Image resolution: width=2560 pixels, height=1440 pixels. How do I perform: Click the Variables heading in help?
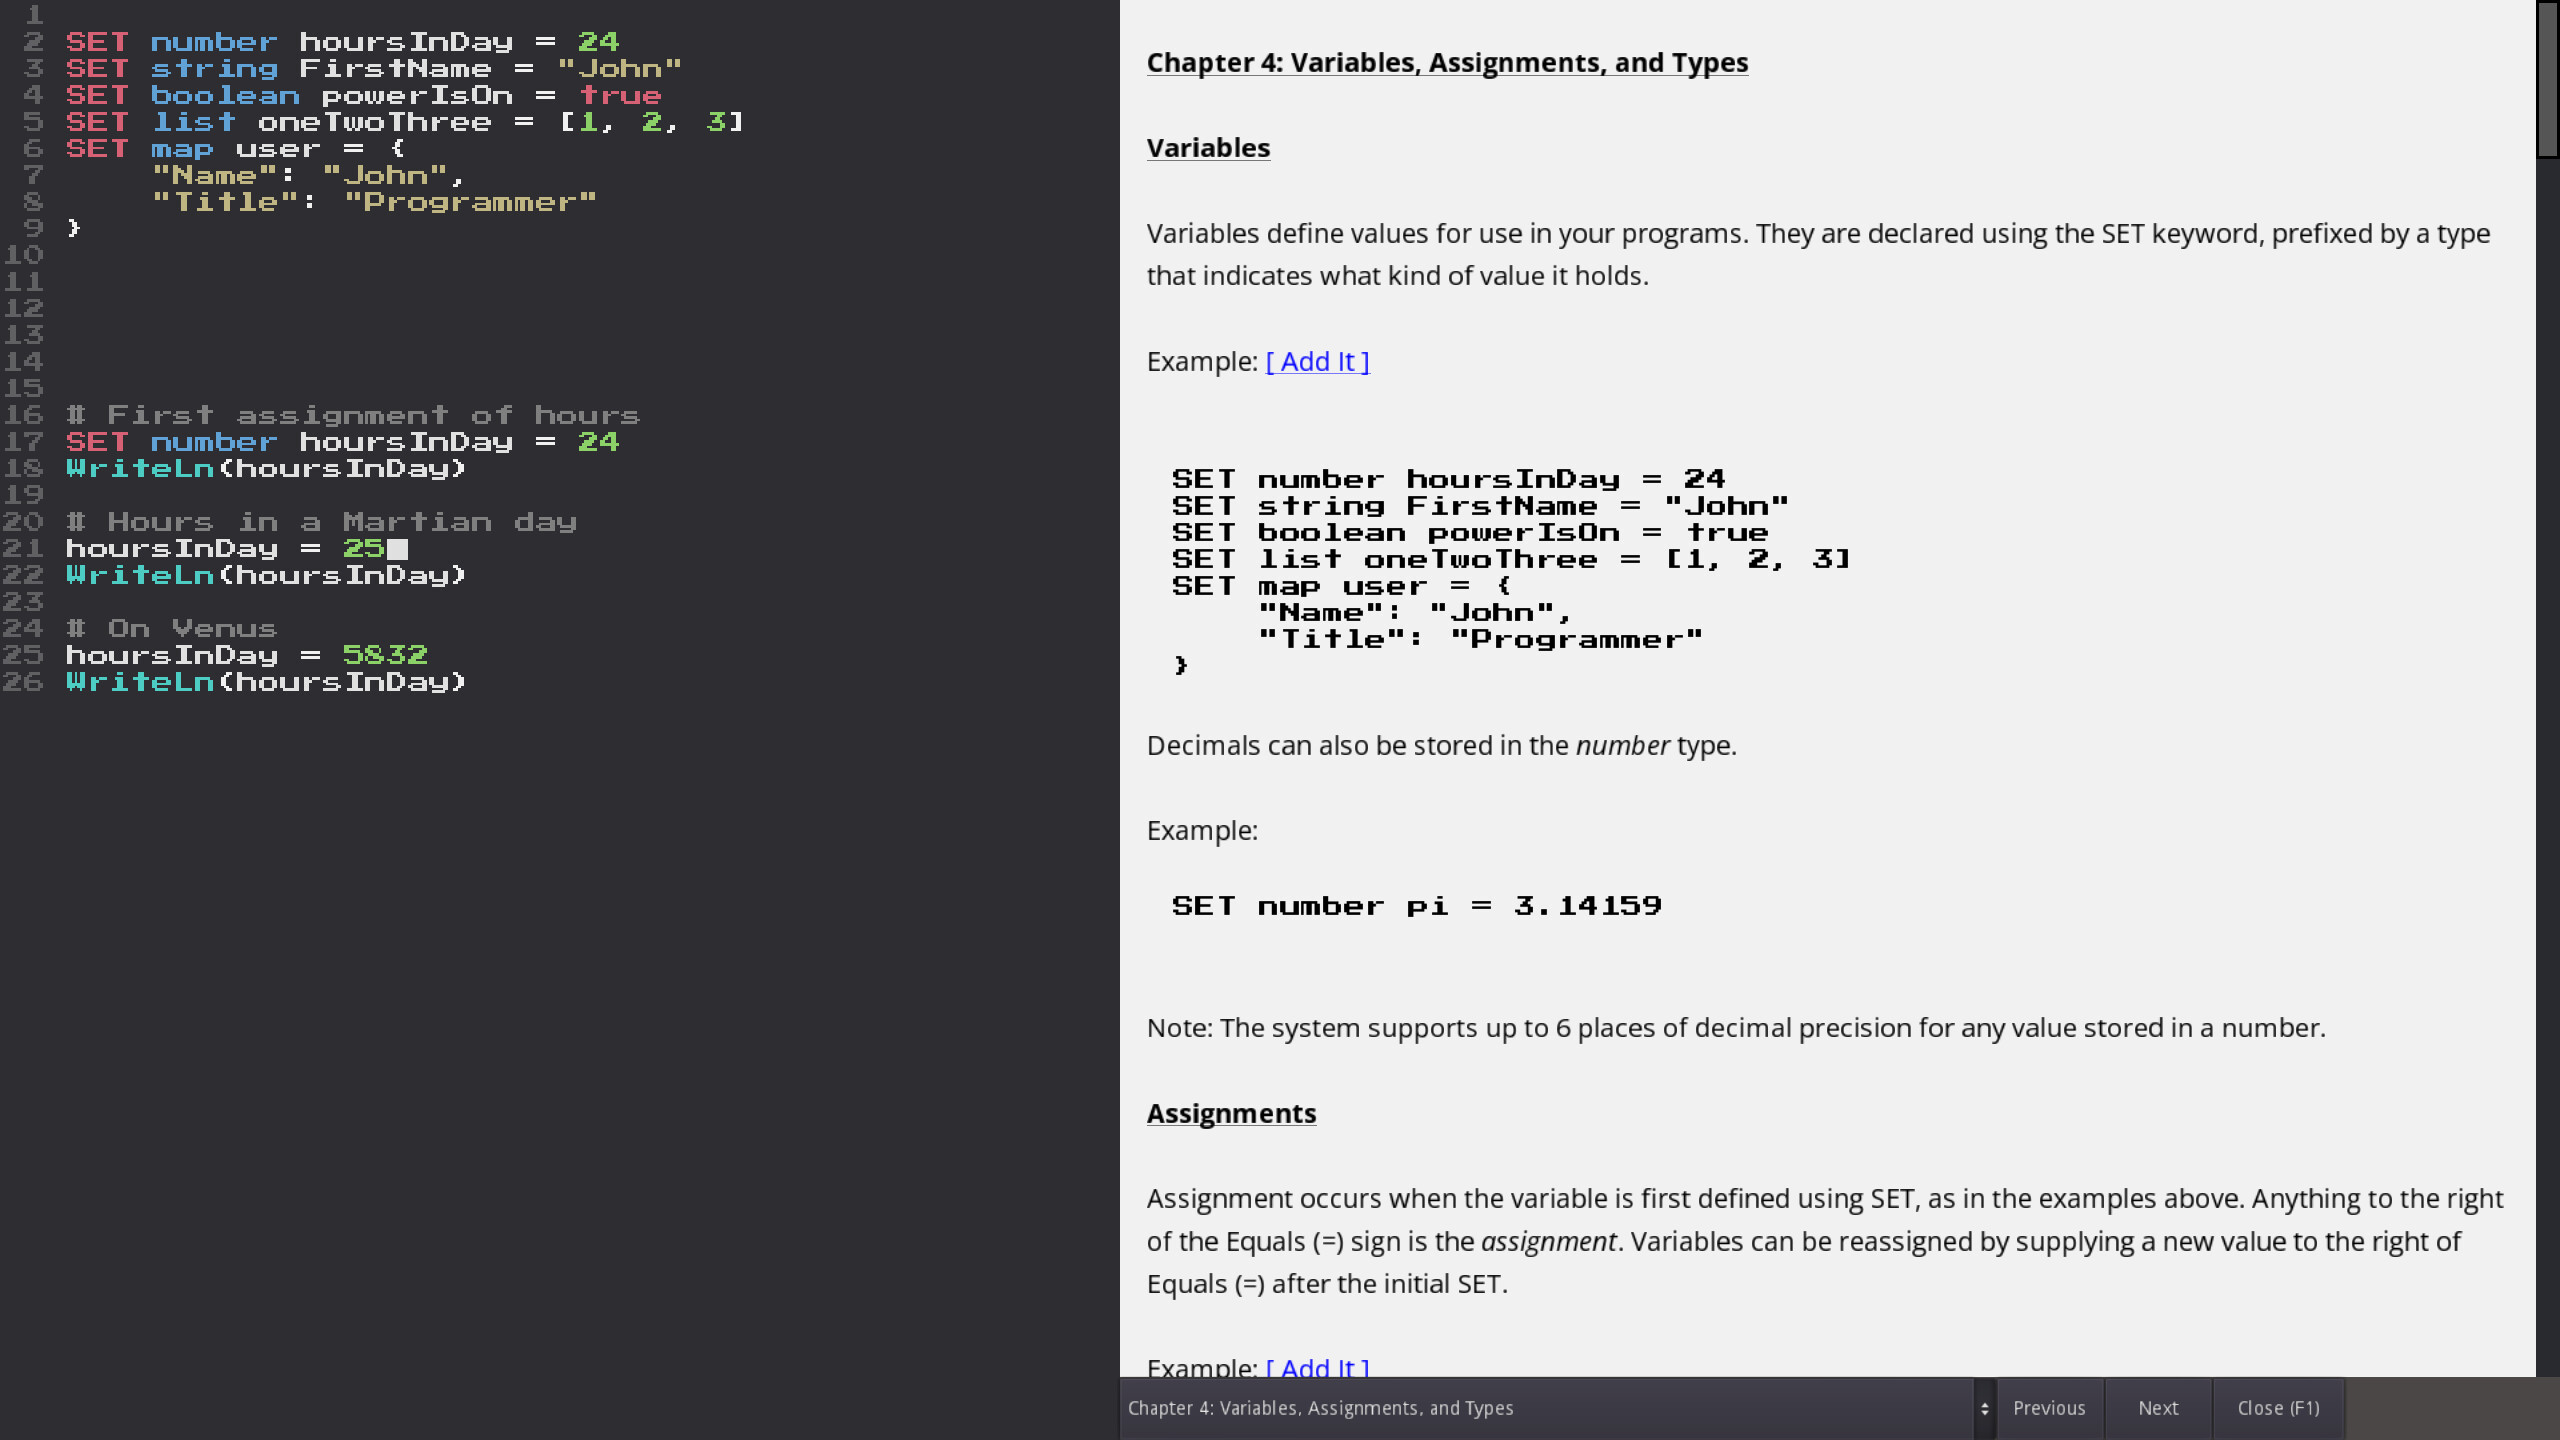[1207, 147]
